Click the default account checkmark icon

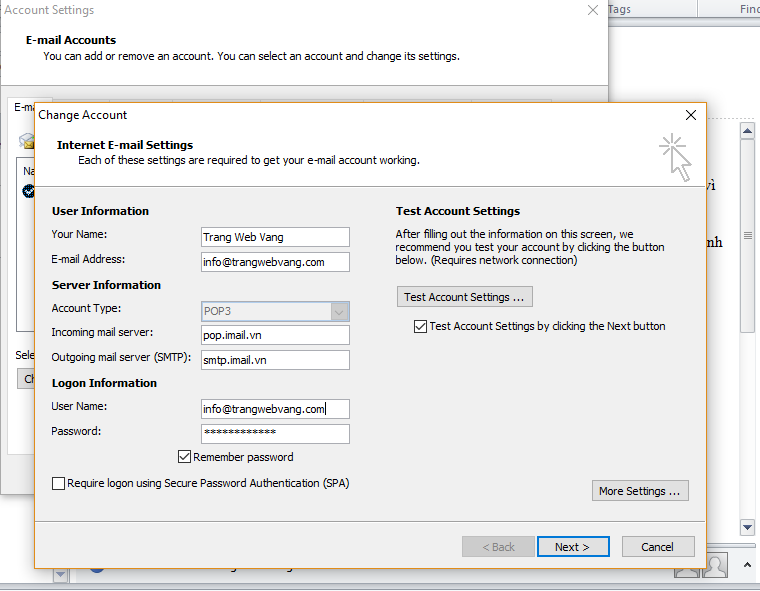pyautogui.click(x=28, y=190)
